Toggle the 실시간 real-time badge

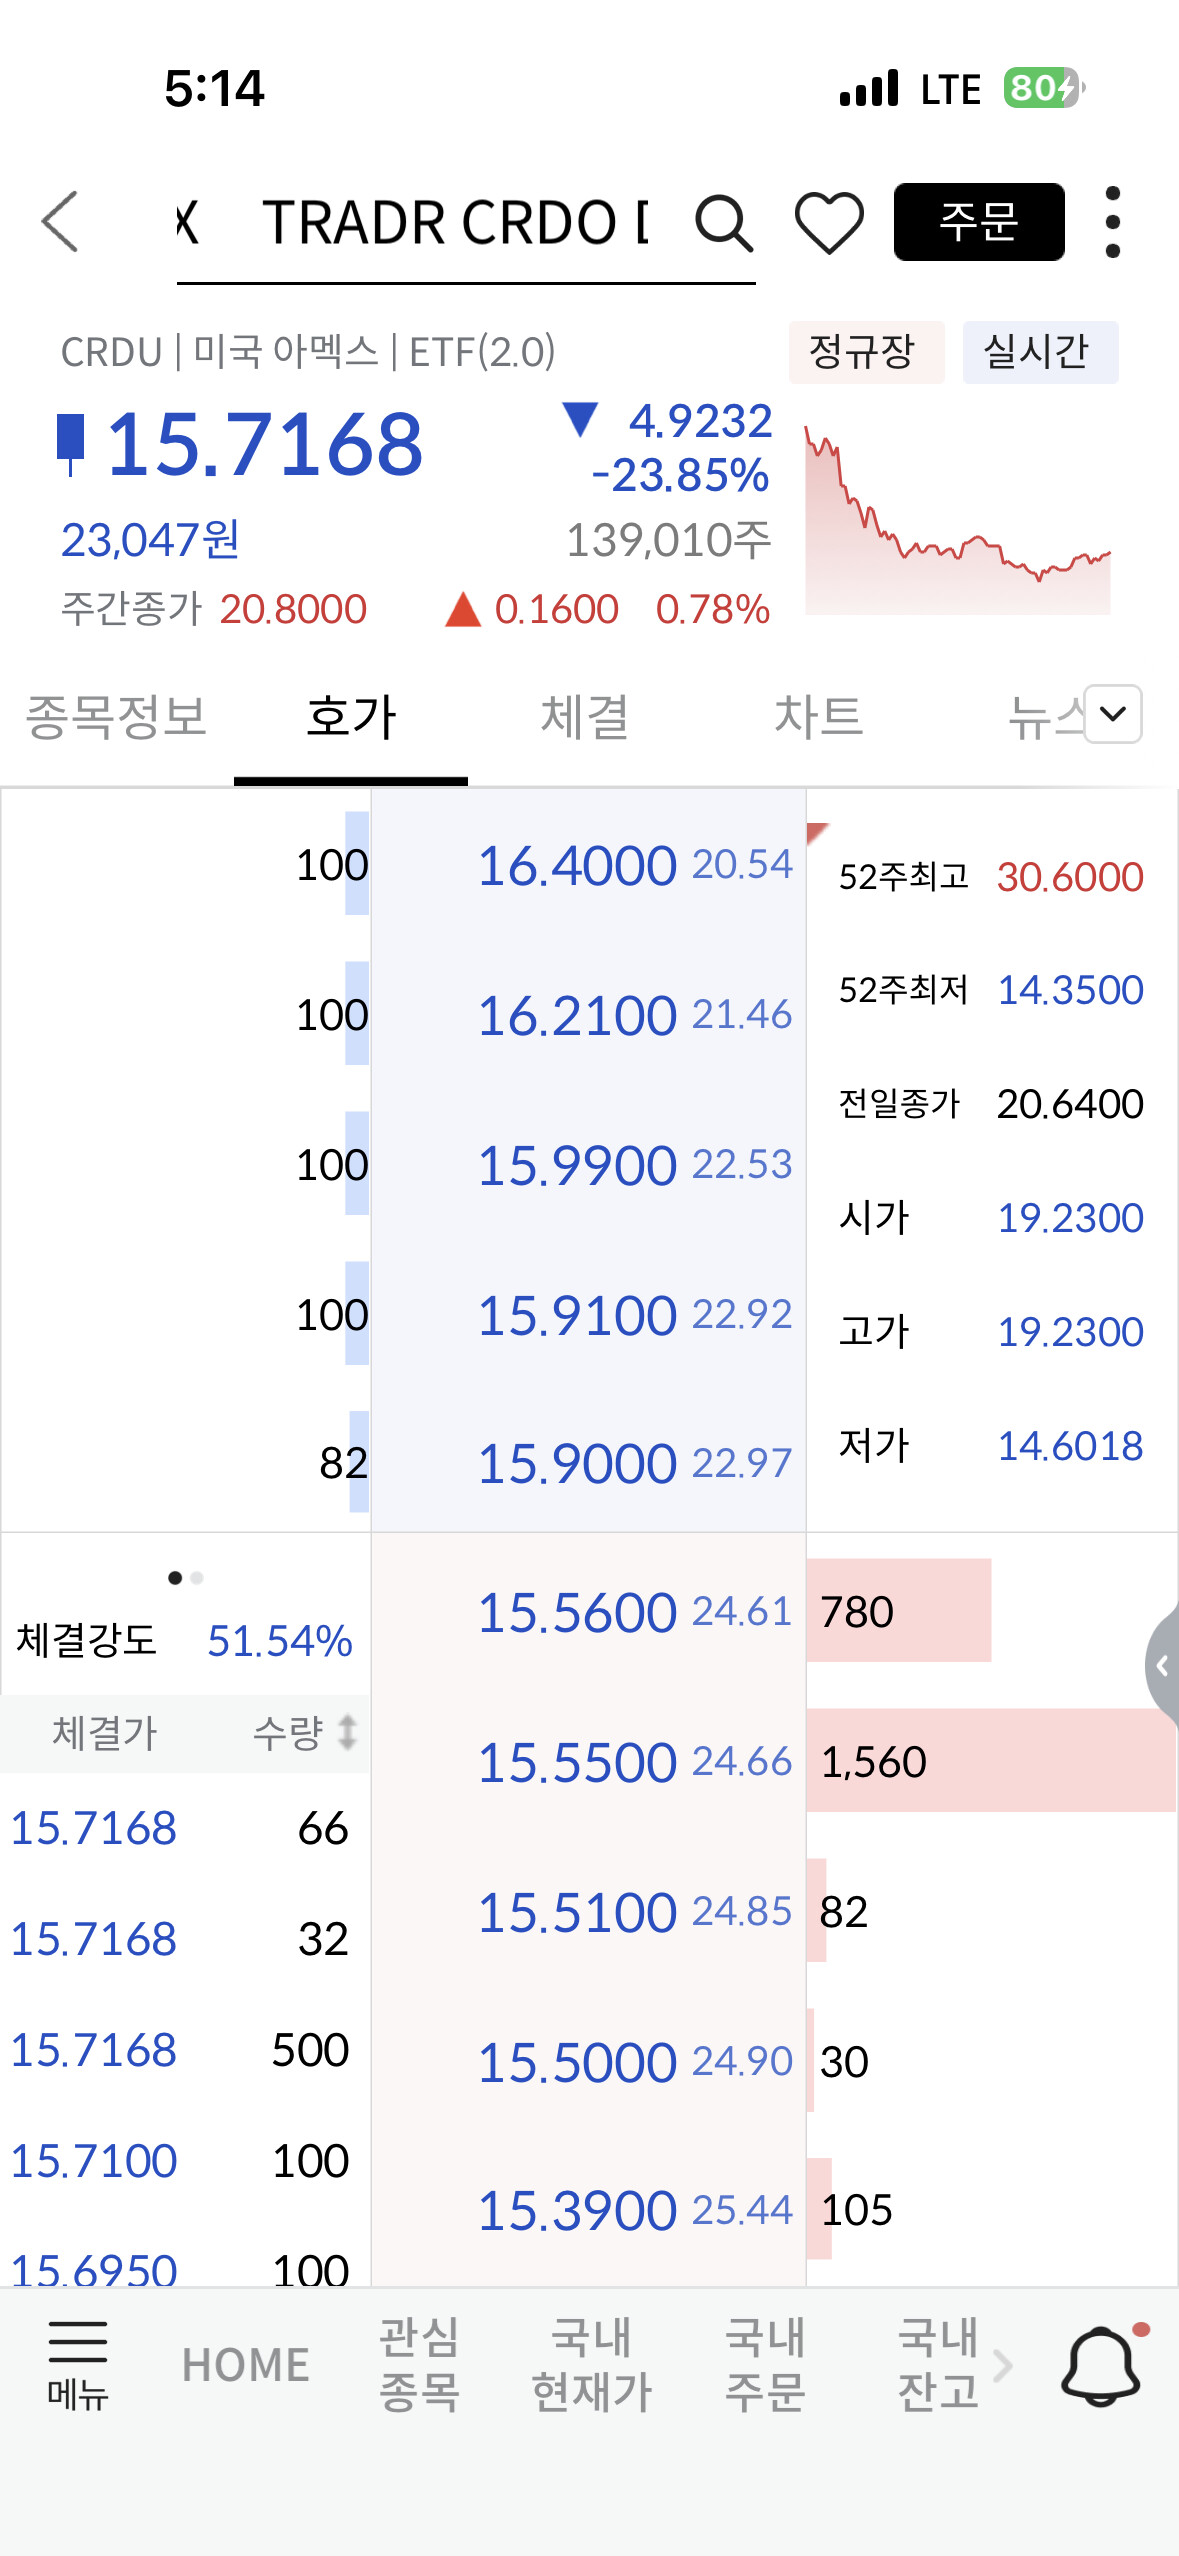[1039, 352]
